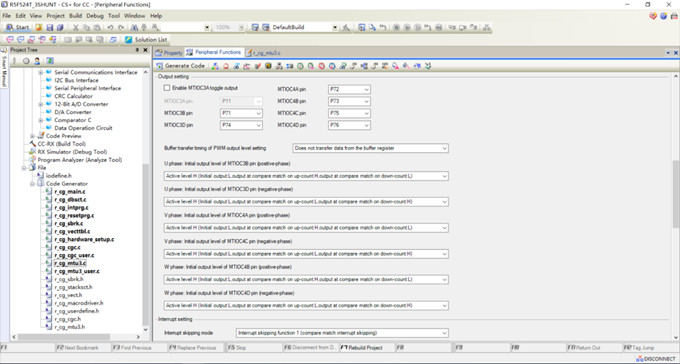
Task: Open the buffer transfer timing dropdown
Action: click(371, 148)
